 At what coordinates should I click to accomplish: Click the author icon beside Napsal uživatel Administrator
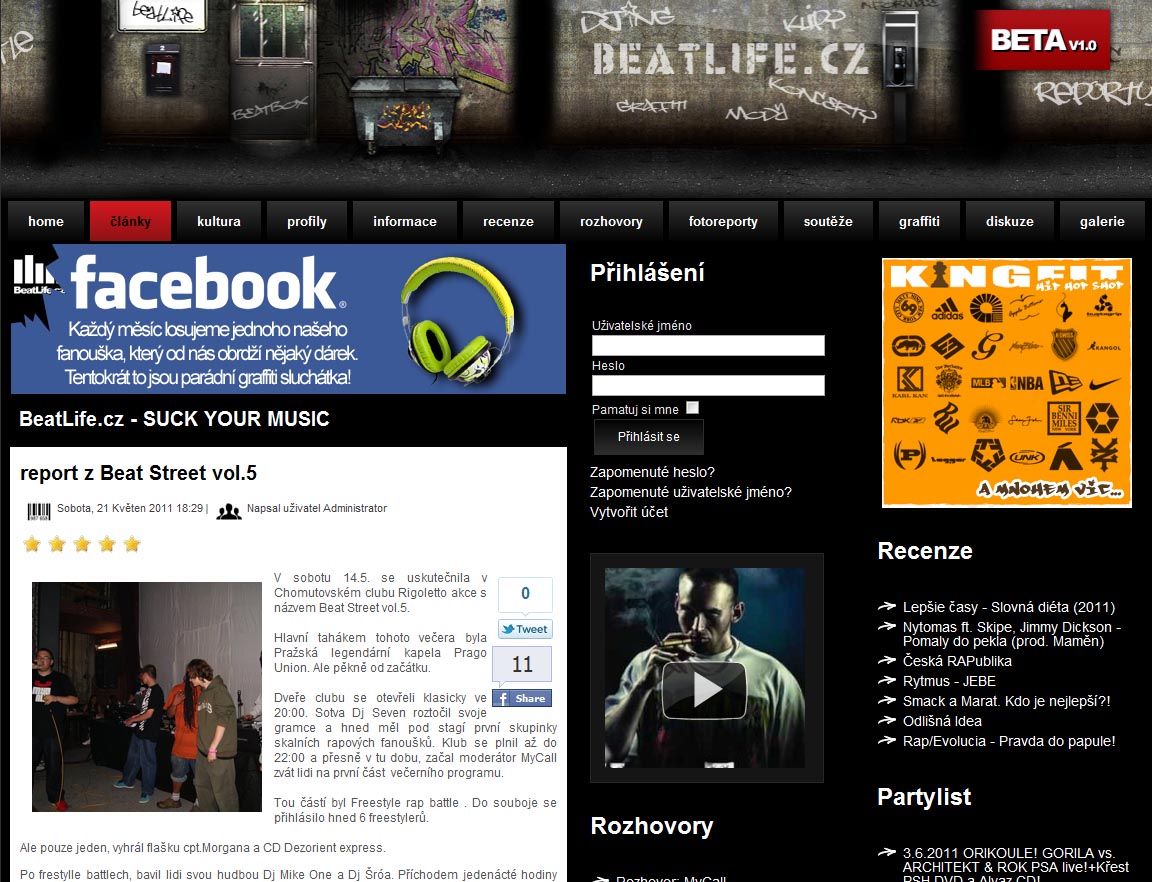tap(228, 512)
